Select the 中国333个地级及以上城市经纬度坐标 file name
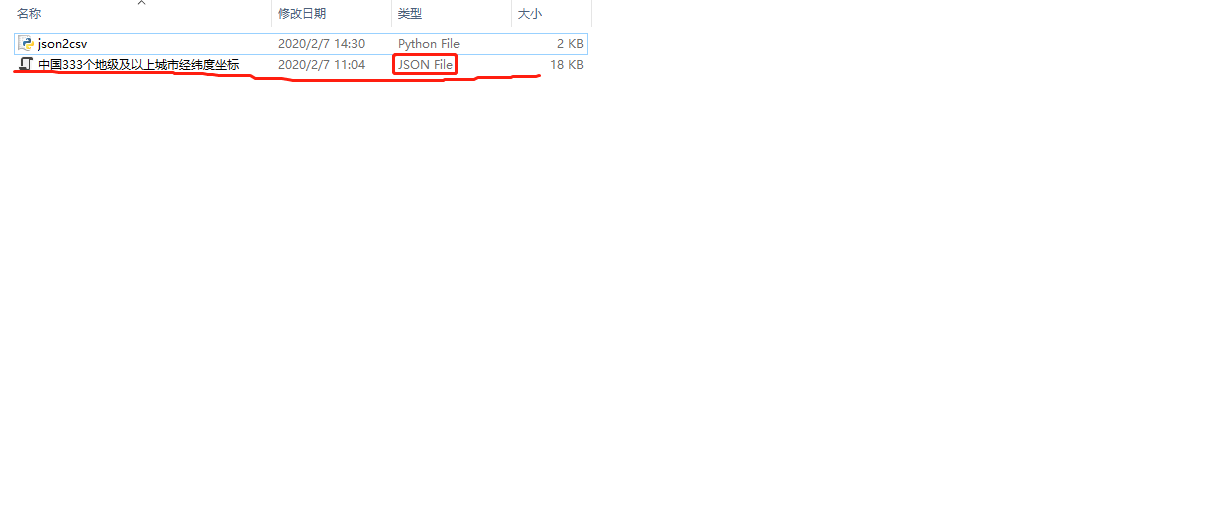This screenshot has width=1206, height=522. (x=139, y=65)
